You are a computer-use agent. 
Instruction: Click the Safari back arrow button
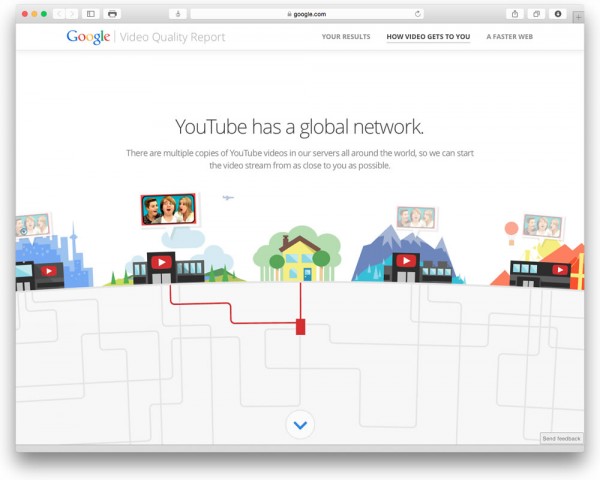[59, 14]
